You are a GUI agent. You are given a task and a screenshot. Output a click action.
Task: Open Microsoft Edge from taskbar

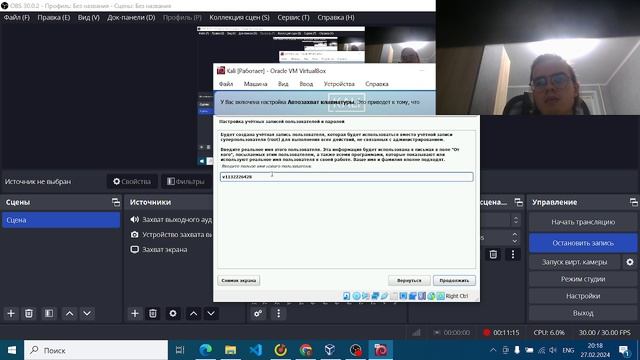pos(205,350)
